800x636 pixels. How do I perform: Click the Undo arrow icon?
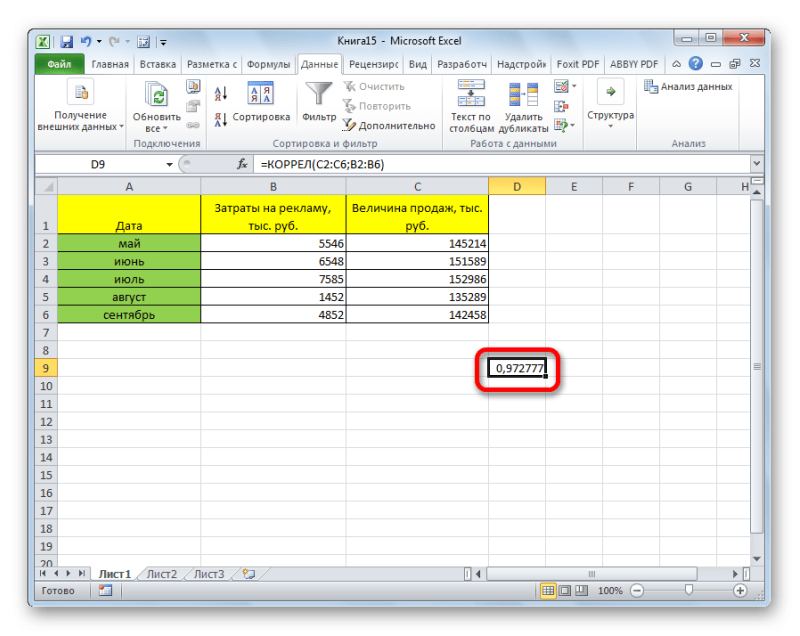86,41
